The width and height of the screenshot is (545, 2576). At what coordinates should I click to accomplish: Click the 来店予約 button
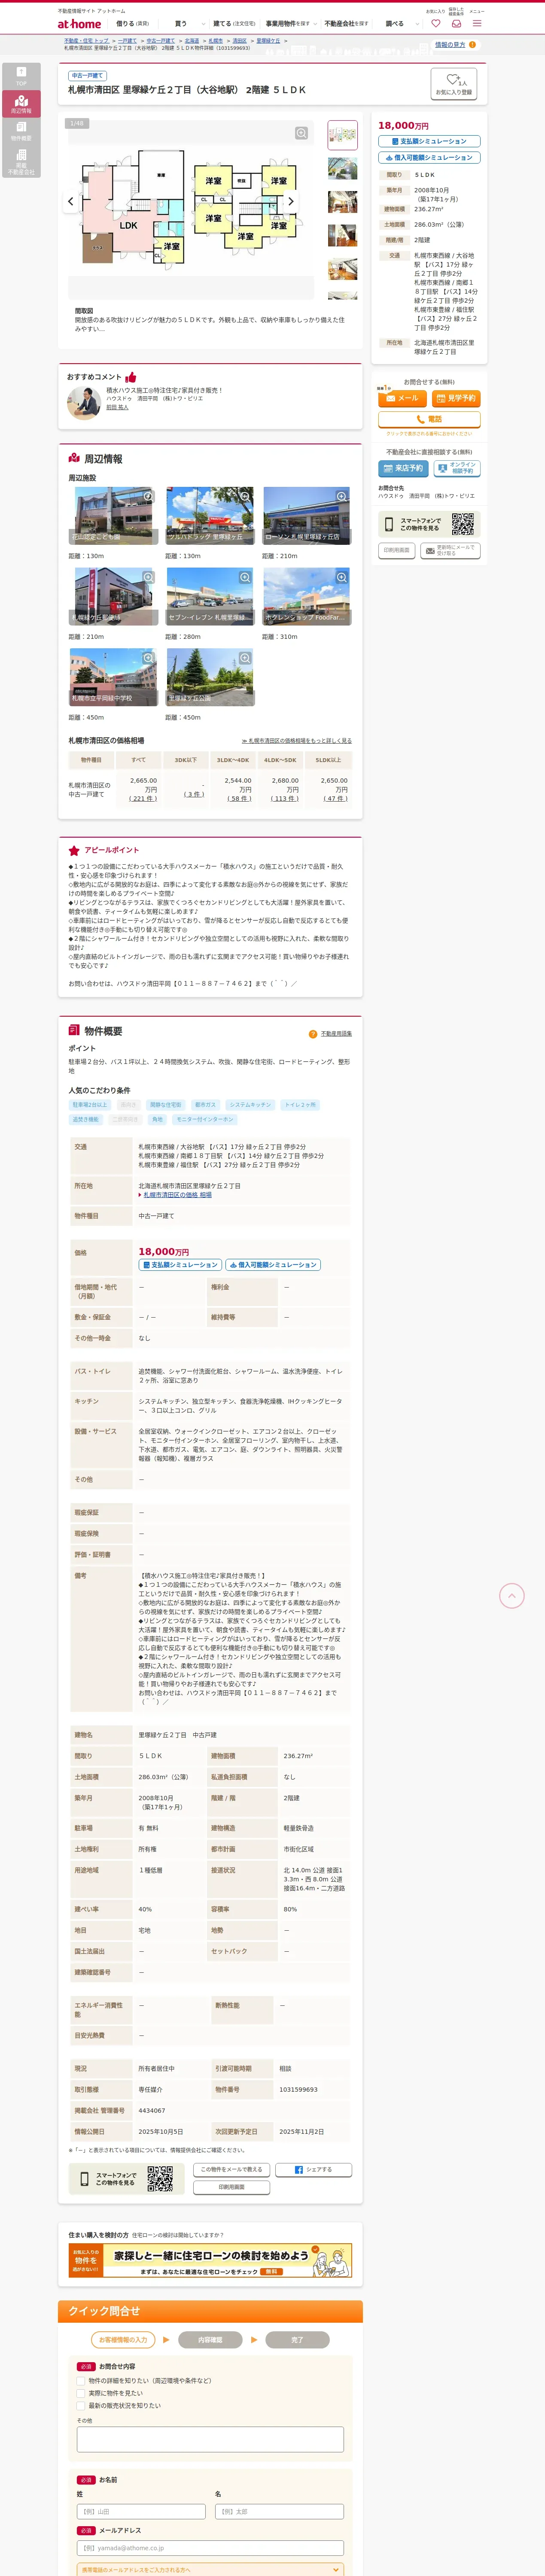coord(402,468)
